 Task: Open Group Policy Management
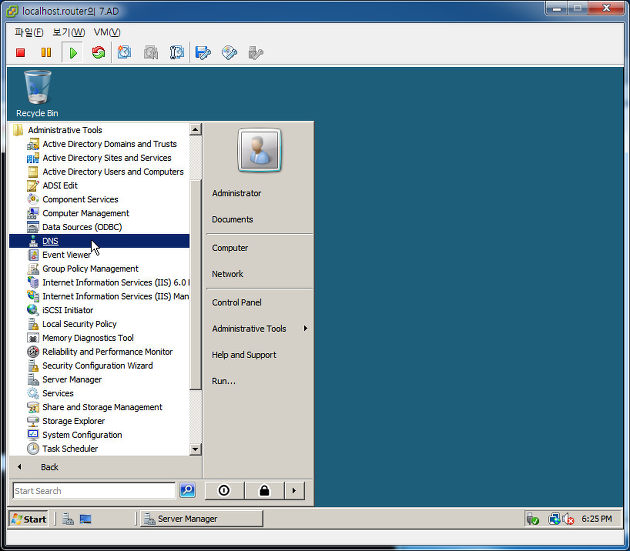point(99,269)
